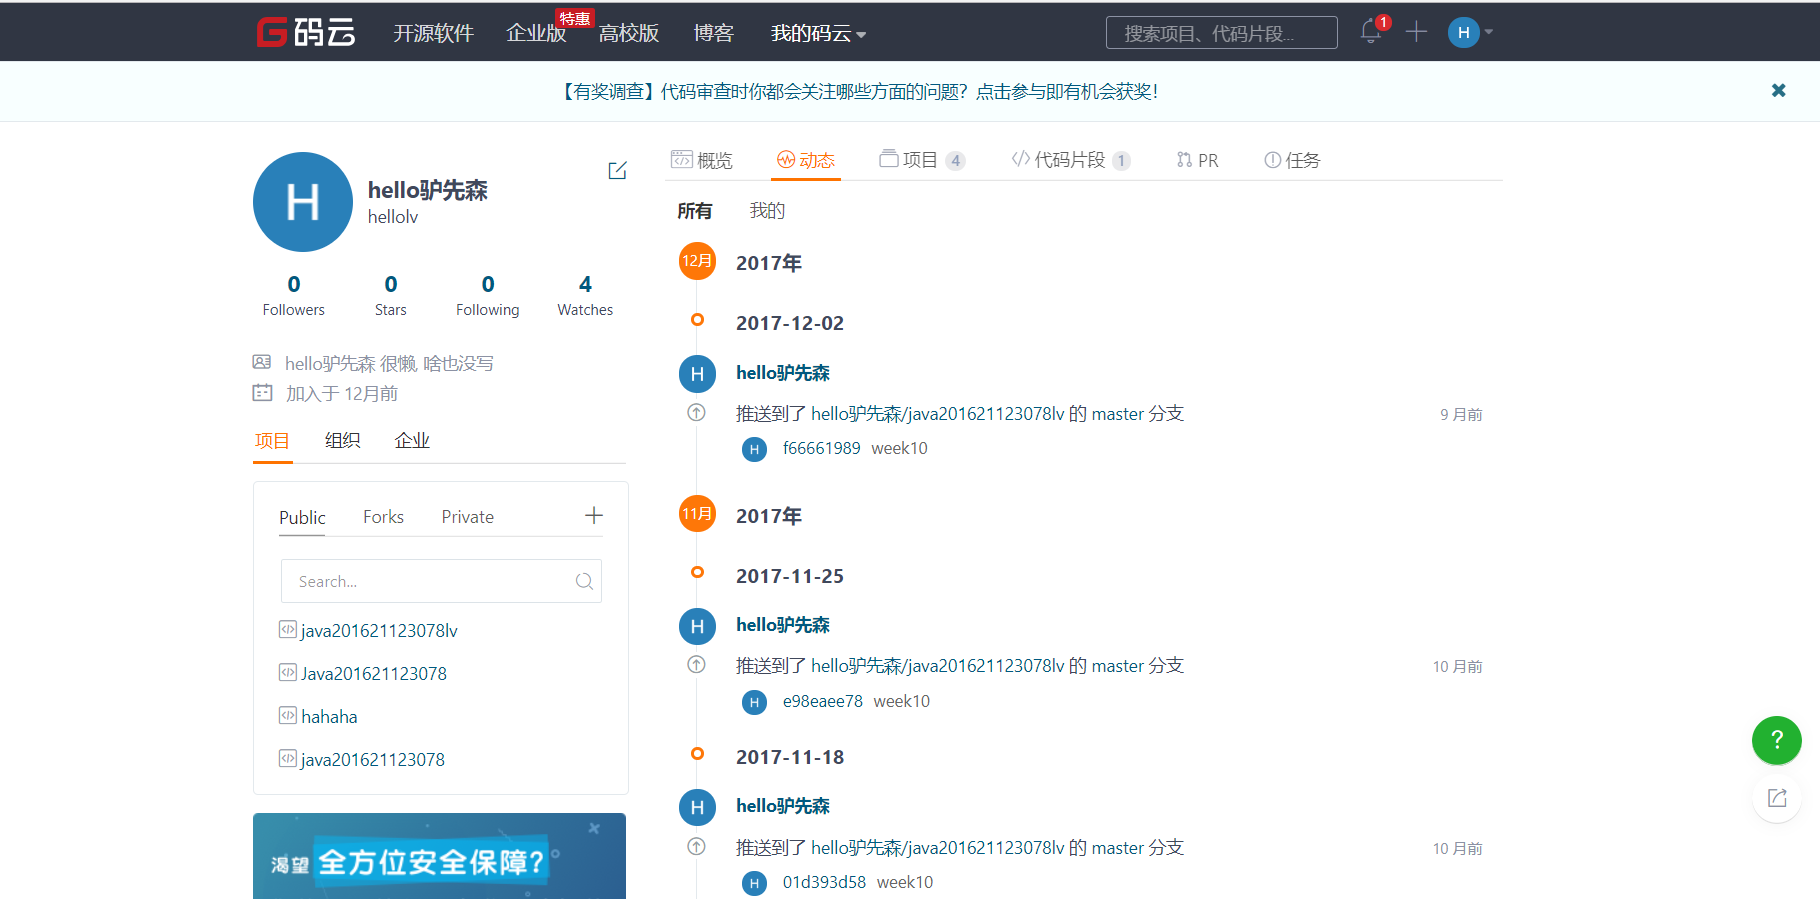Open commit 01d393d58

pos(824,882)
